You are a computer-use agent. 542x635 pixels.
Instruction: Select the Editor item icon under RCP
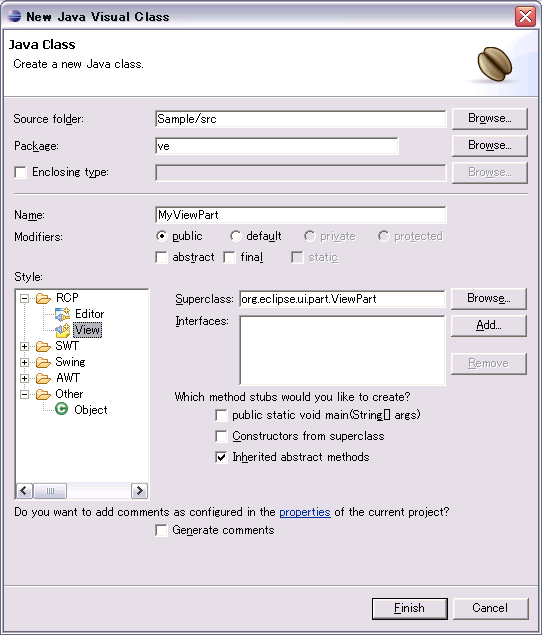(62, 314)
